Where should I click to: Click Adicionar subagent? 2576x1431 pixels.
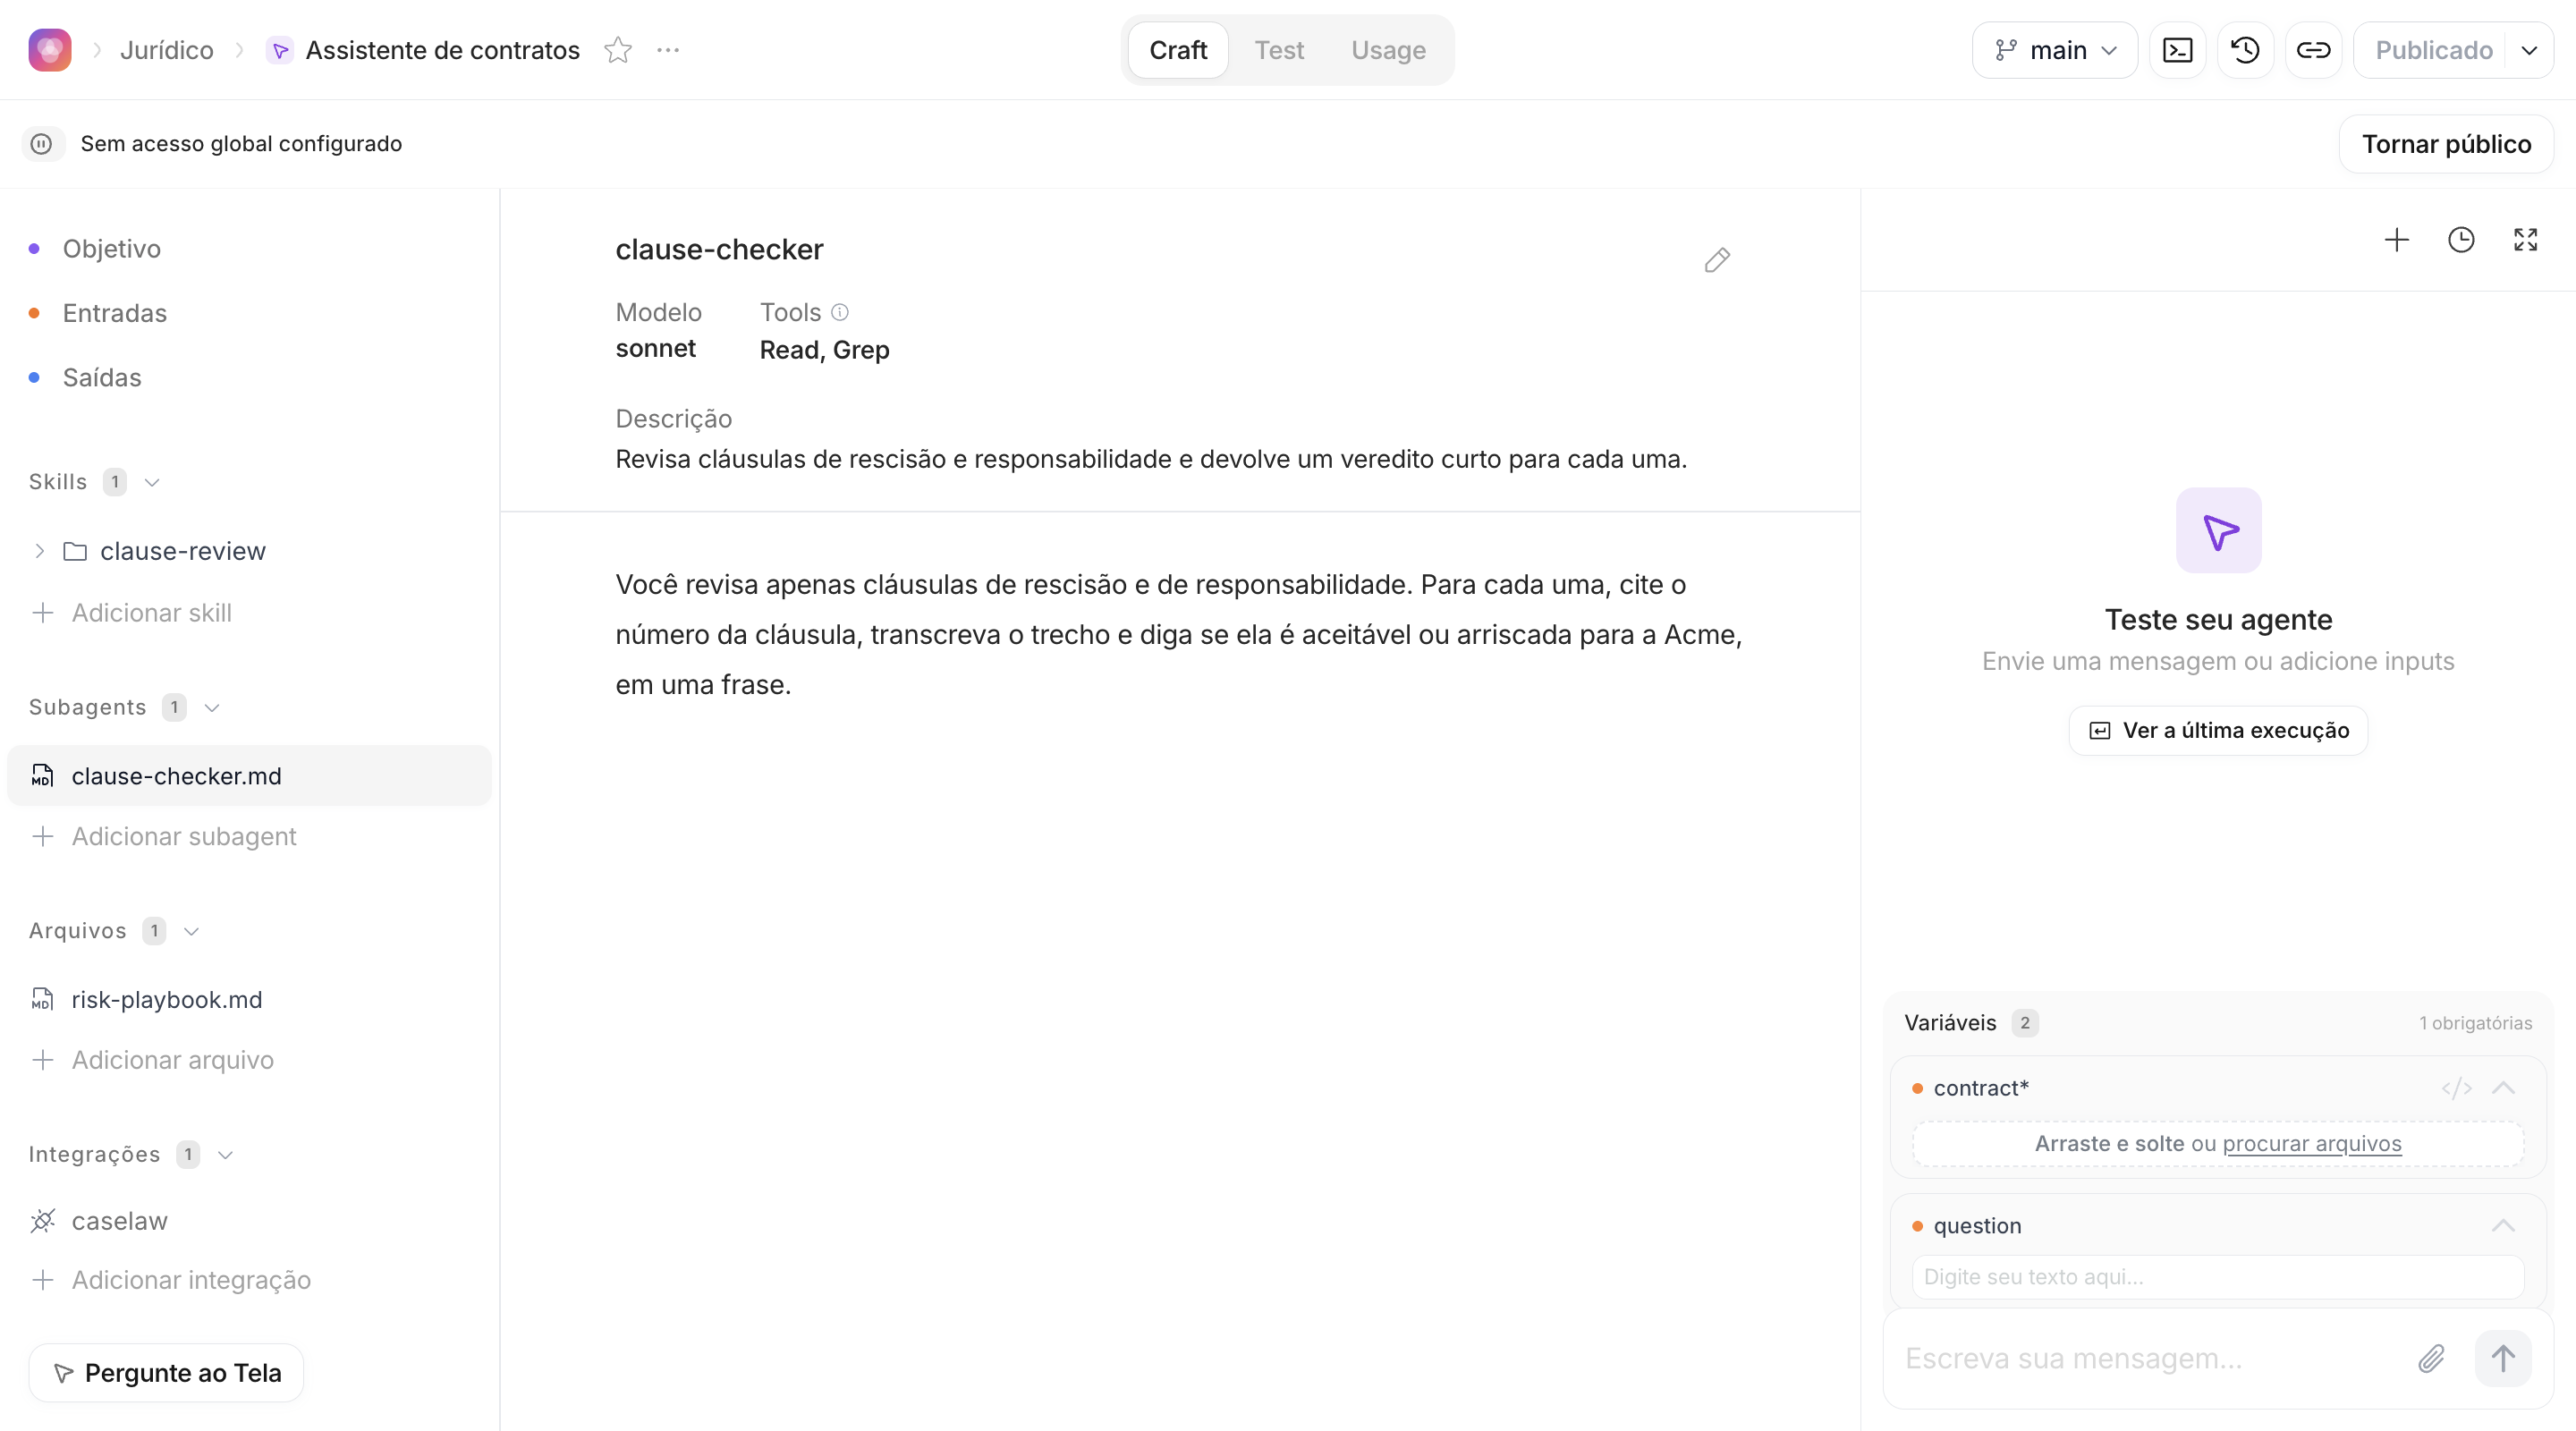pos(164,836)
